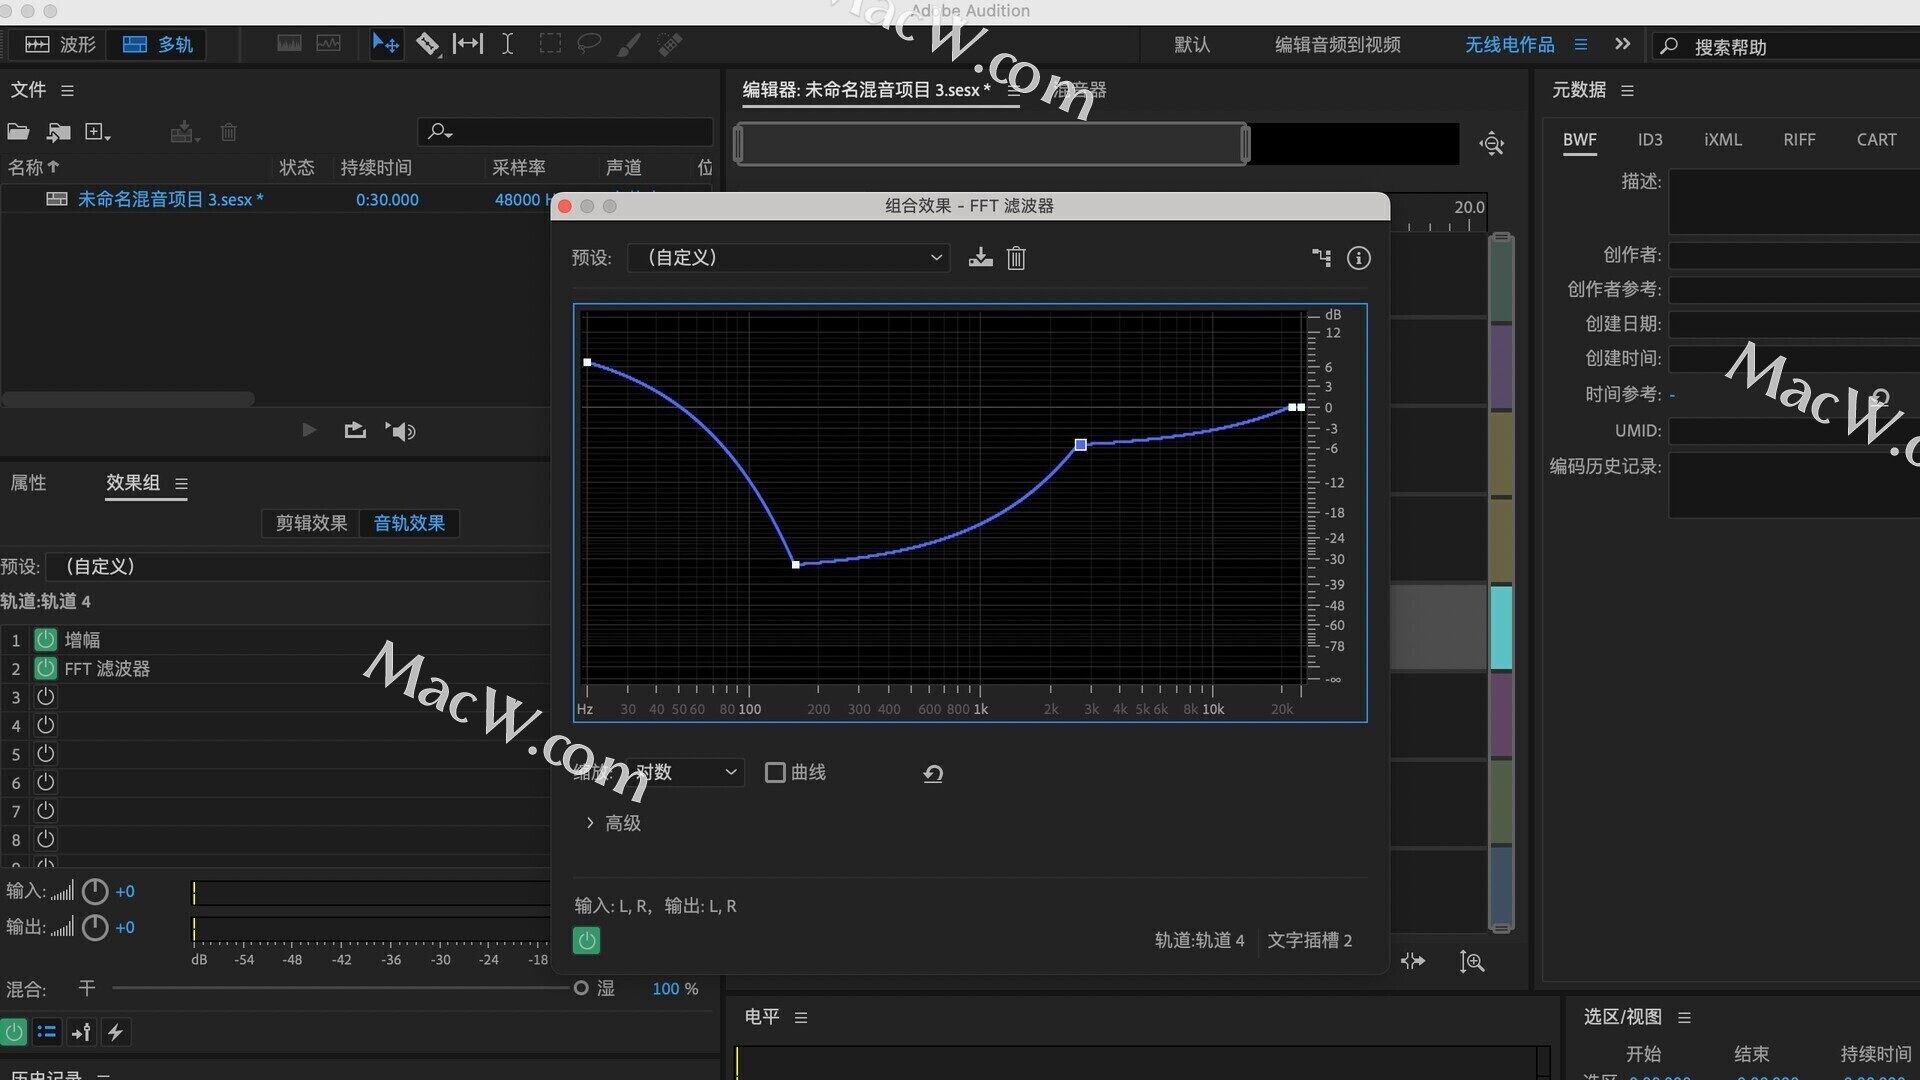Show more workspaces chevron

pyautogui.click(x=1622, y=44)
